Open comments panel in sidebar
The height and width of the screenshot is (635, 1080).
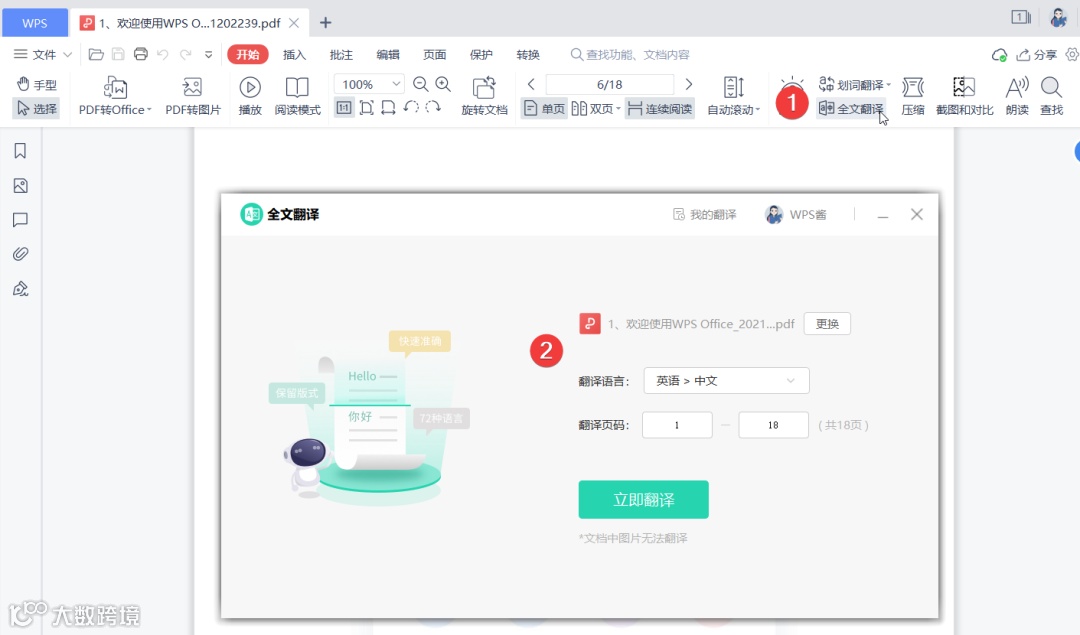click(x=20, y=220)
